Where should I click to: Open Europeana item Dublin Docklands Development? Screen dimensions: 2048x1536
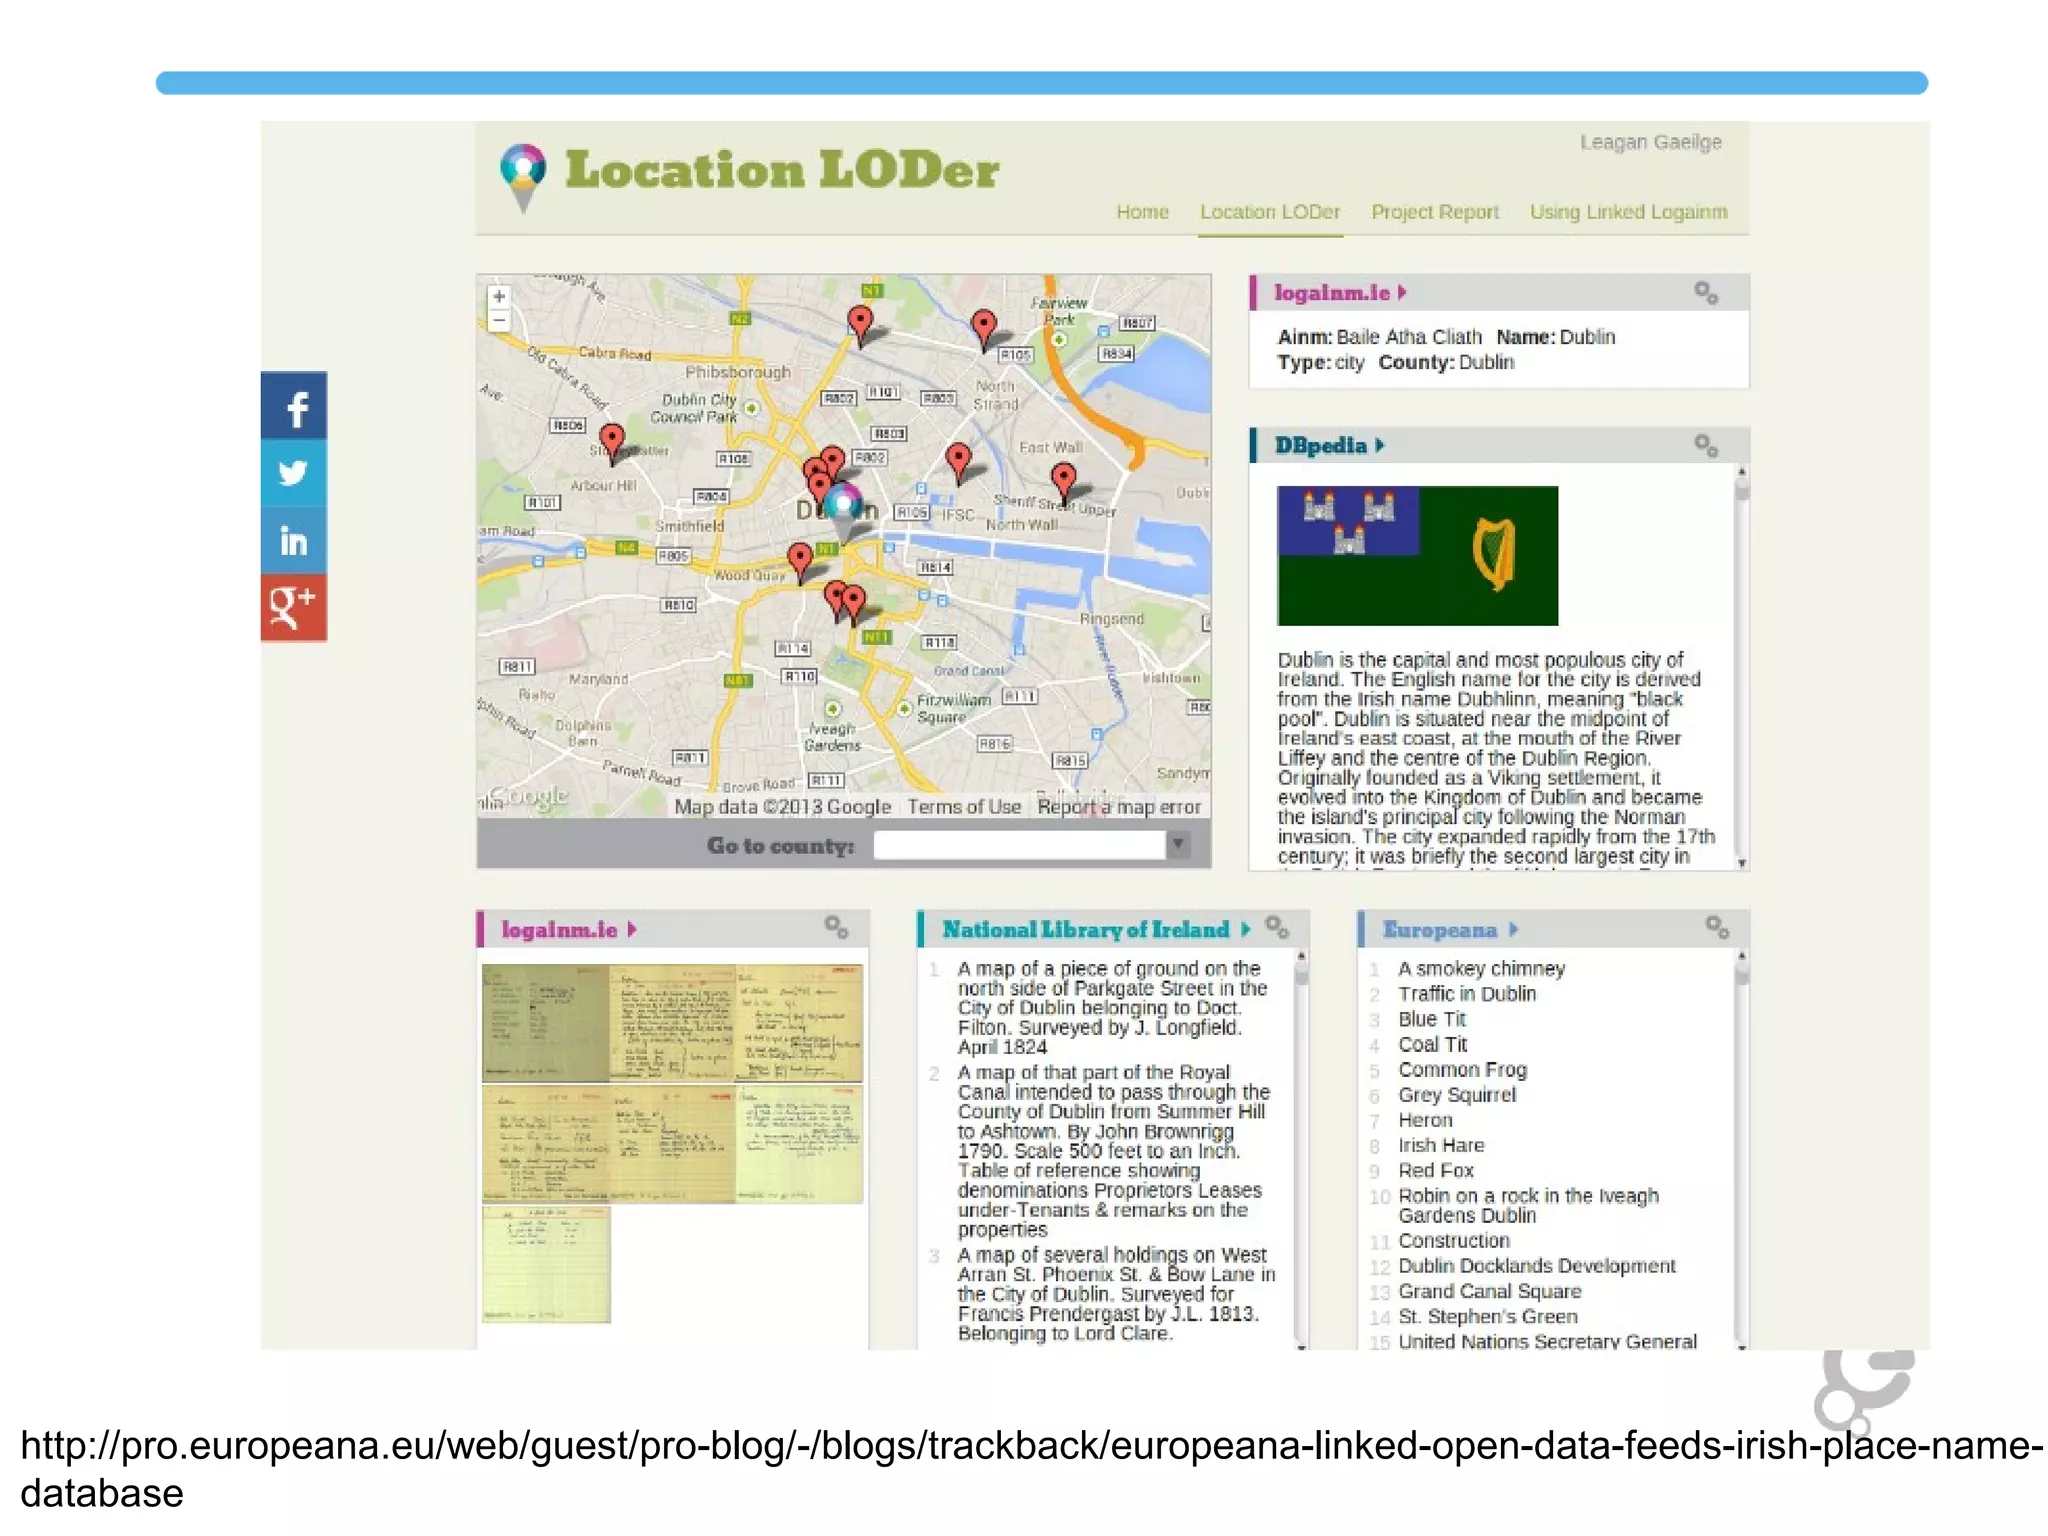[1536, 1265]
